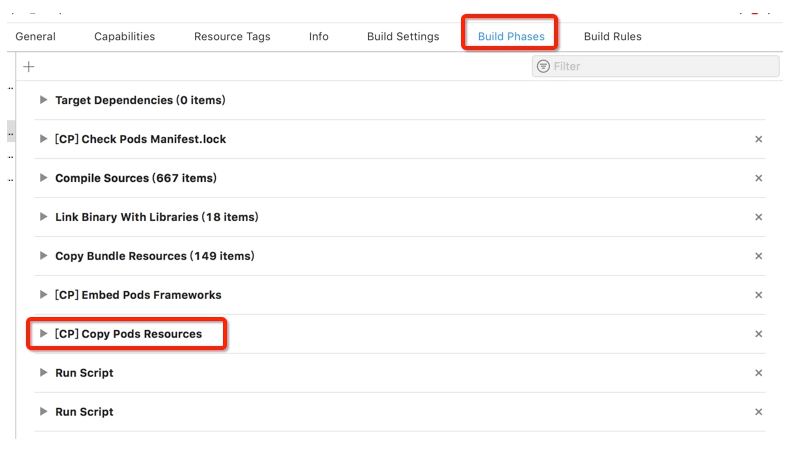789x453 pixels.
Task: Select the Resource Tags tab
Action: coord(232,37)
